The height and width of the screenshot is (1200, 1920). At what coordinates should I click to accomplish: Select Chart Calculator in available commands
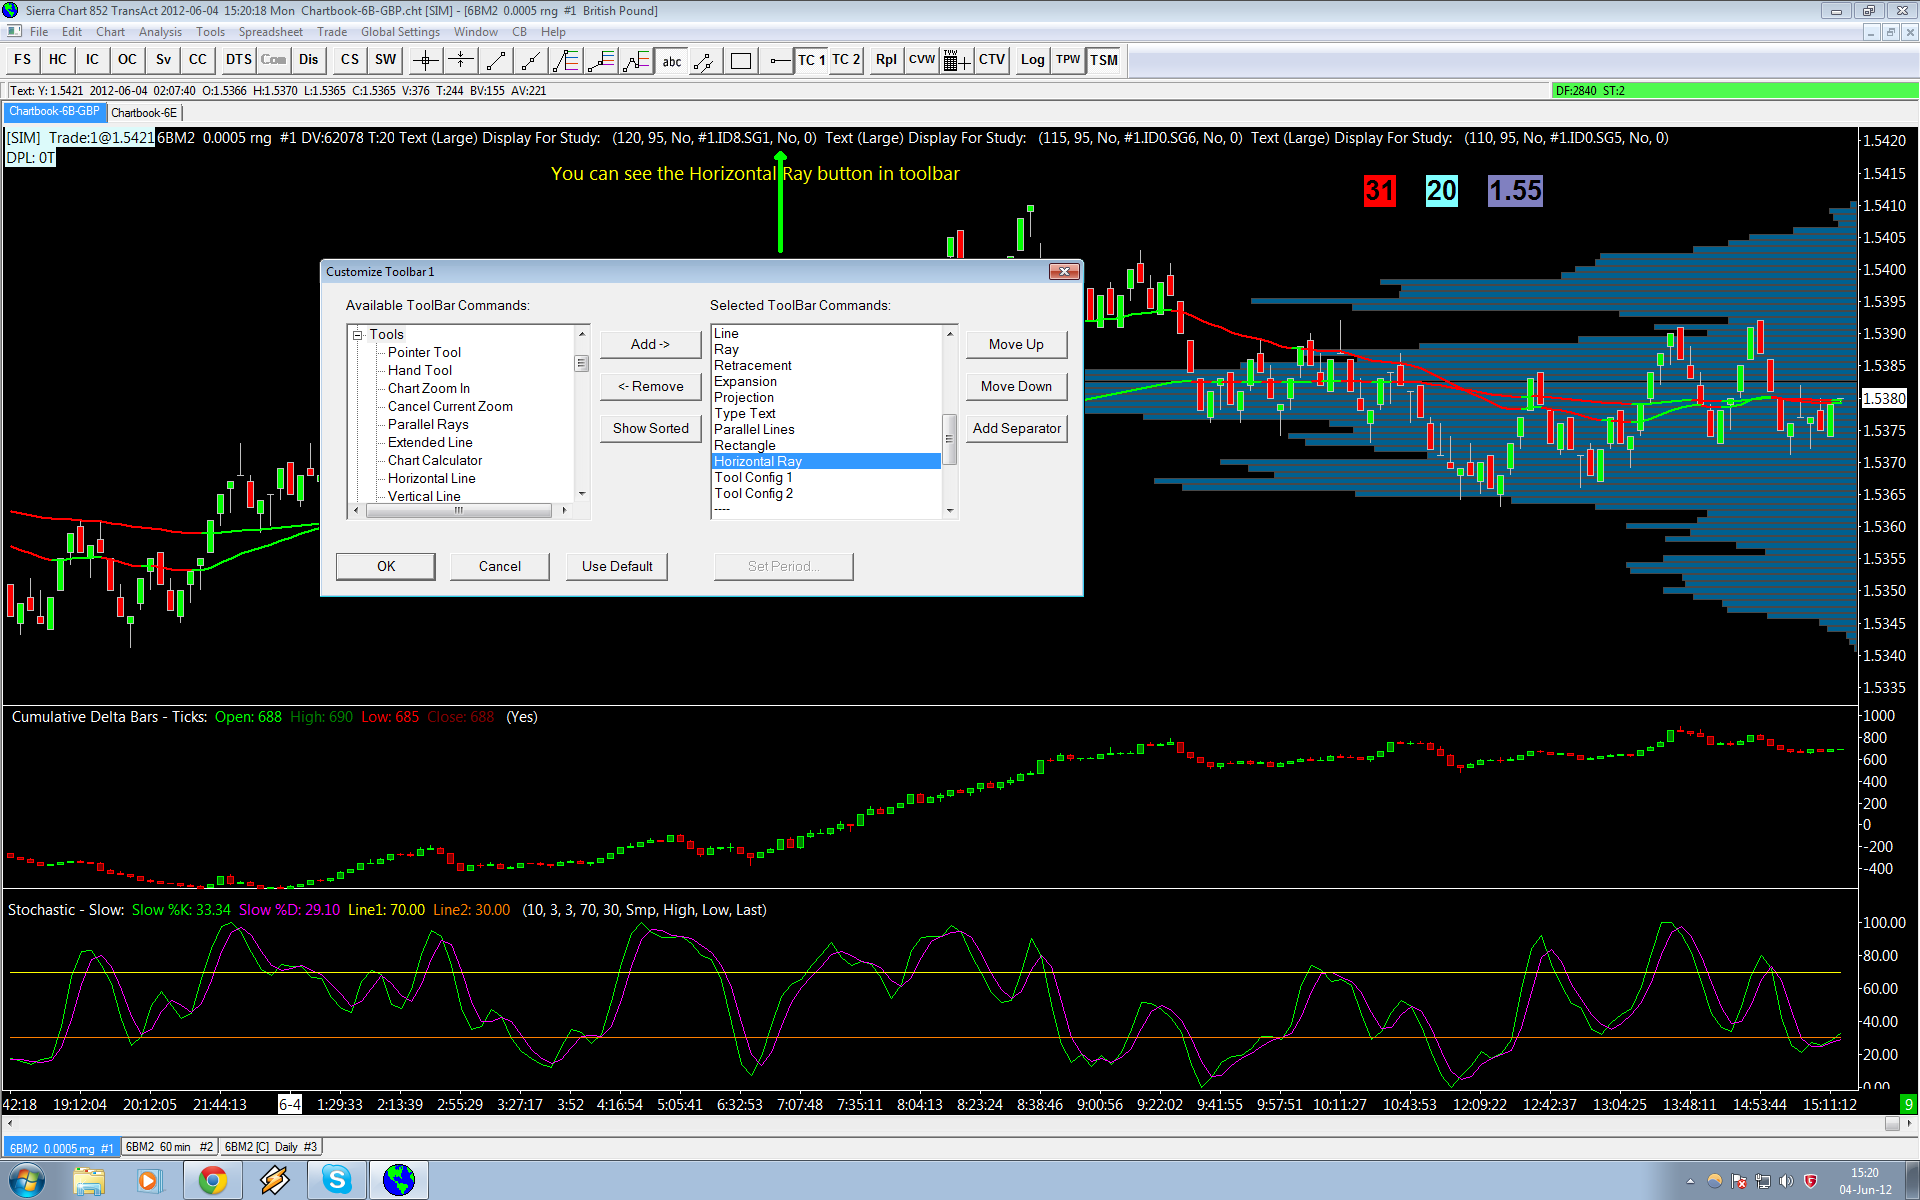click(435, 460)
